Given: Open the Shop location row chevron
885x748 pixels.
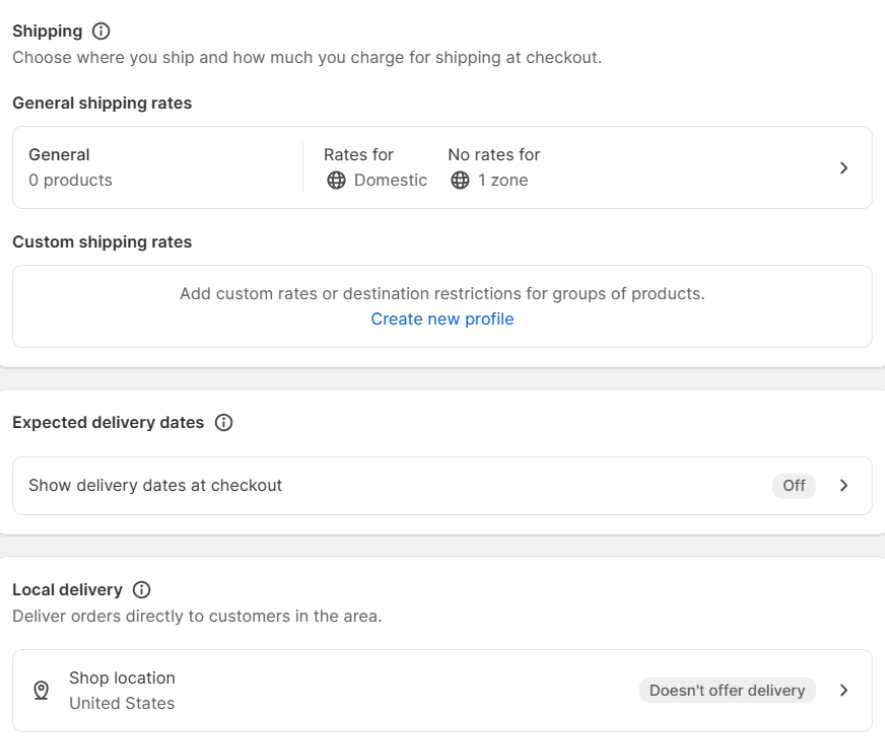Looking at the screenshot, I should (843, 690).
